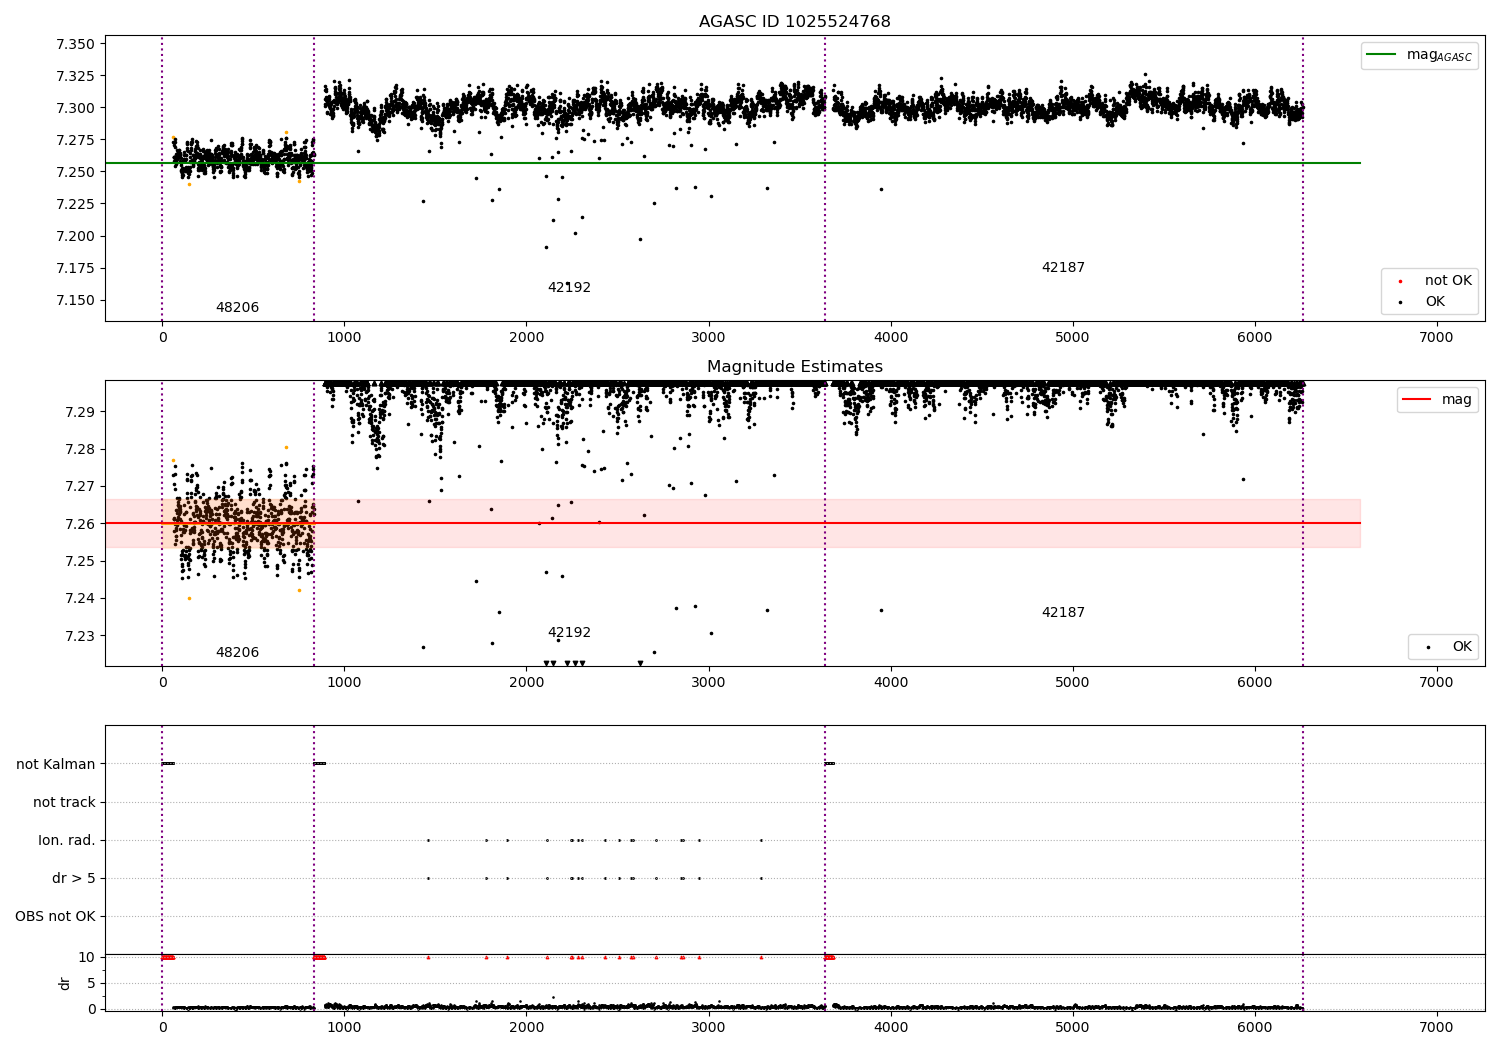Select the mag AGASC legend entry
The width and height of the screenshot is (1500, 1050).
pyautogui.click(x=1420, y=55)
